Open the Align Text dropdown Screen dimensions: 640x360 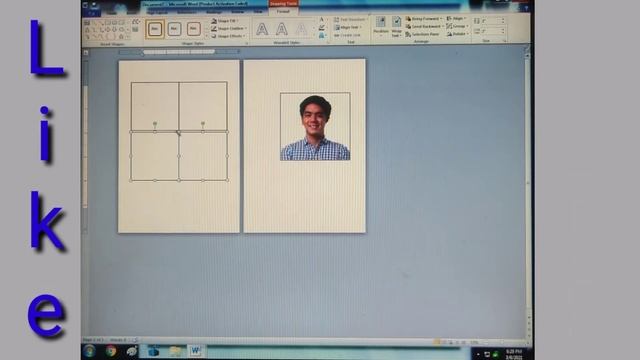[348, 27]
